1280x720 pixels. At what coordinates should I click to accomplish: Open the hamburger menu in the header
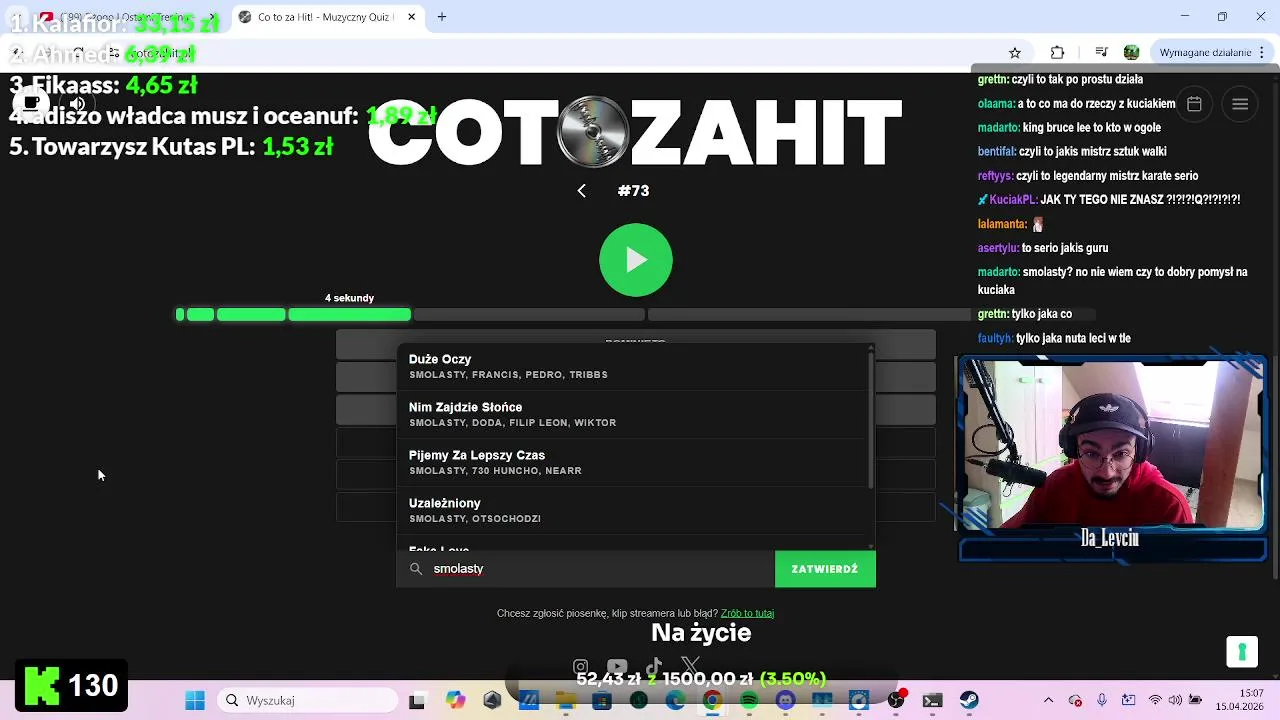point(1240,104)
